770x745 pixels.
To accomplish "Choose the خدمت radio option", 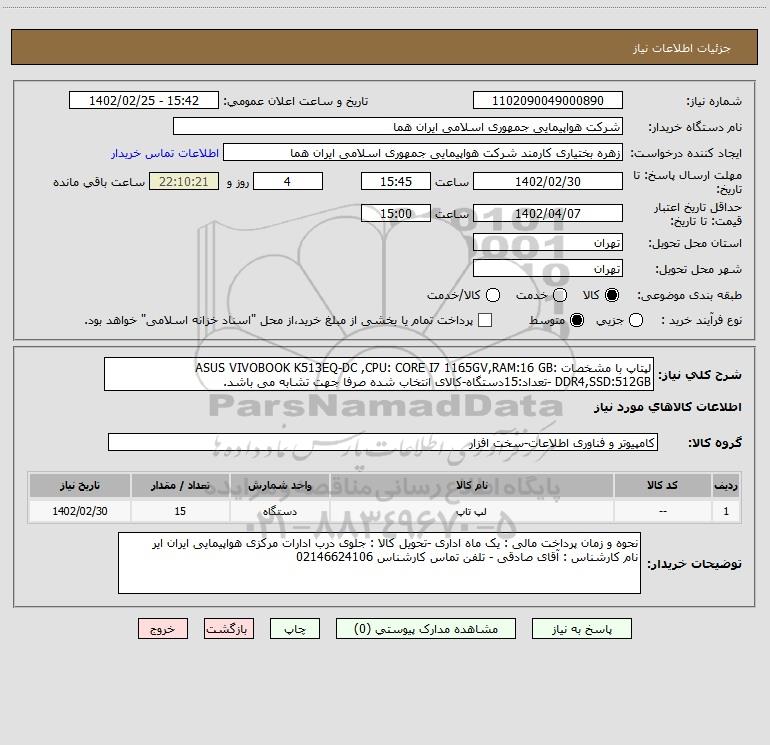I will click(x=562, y=295).
